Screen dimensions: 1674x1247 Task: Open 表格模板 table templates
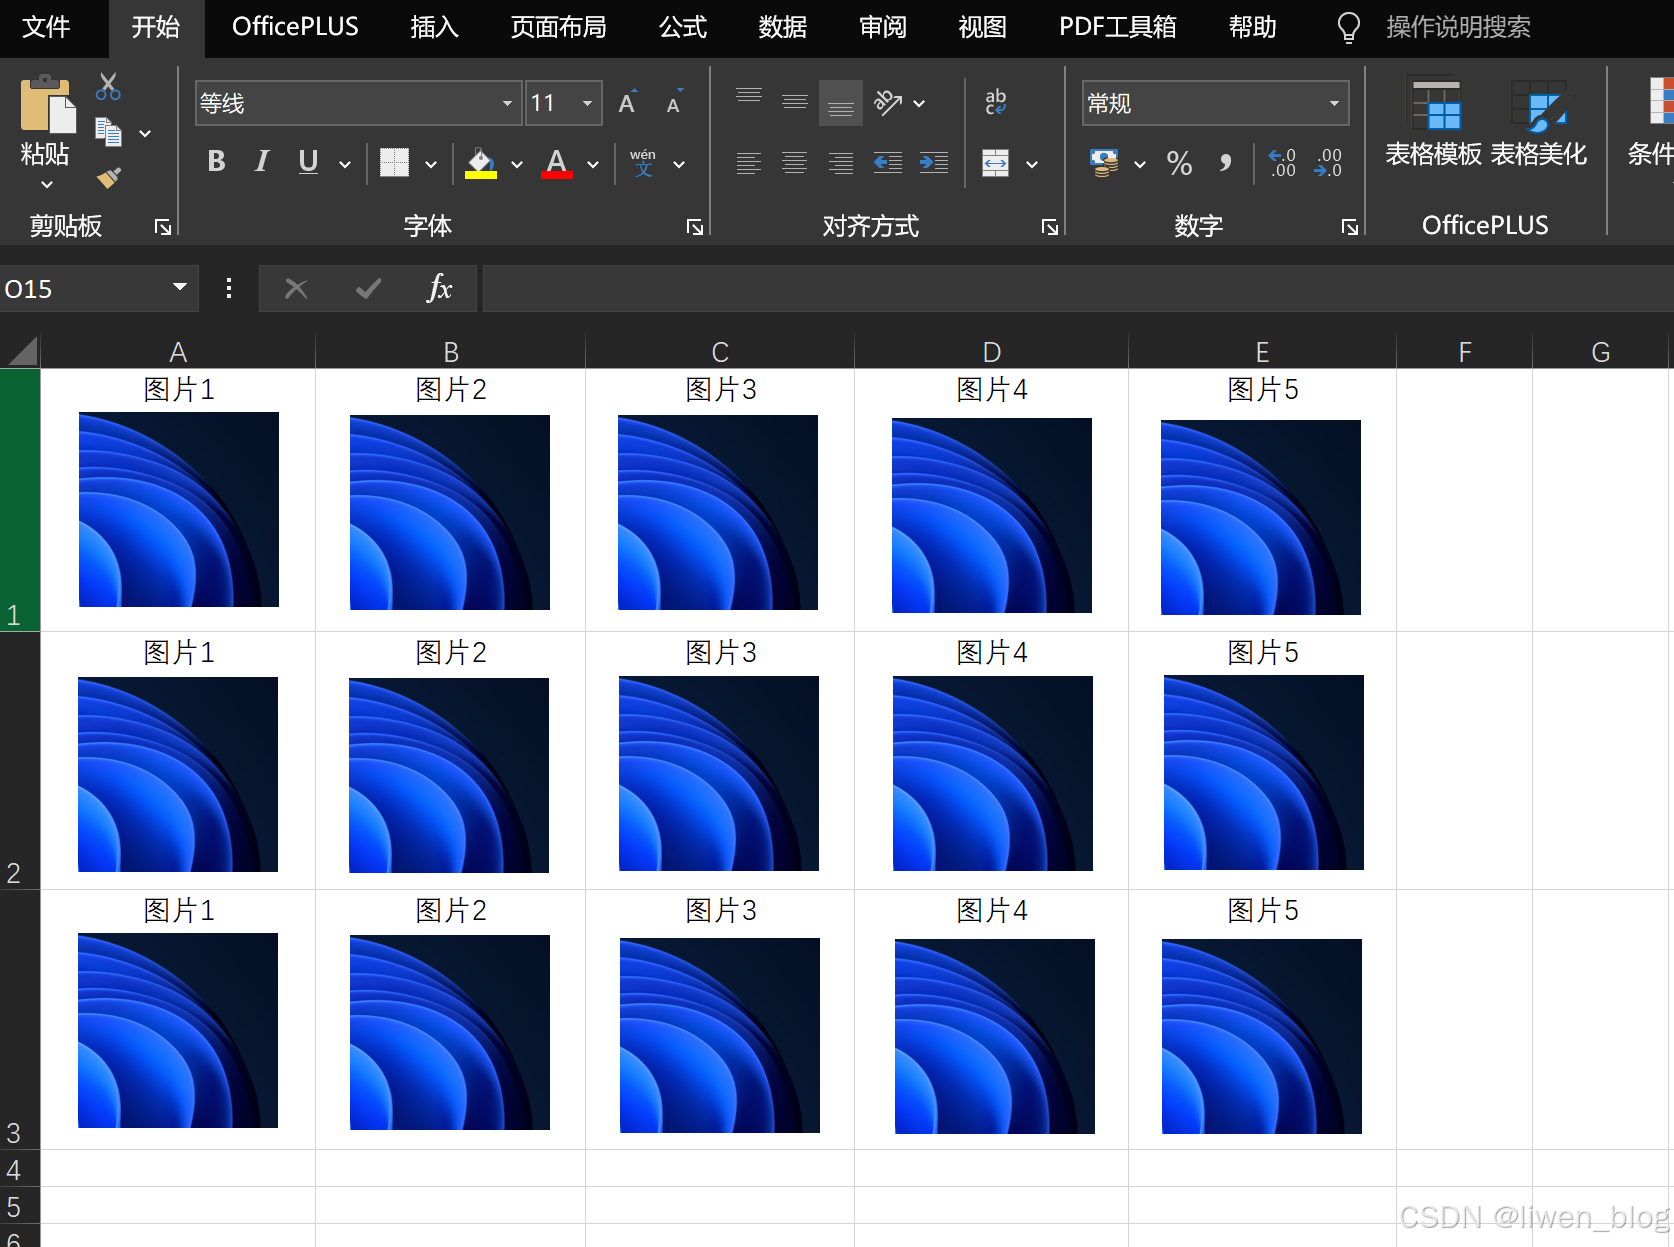point(1434,124)
